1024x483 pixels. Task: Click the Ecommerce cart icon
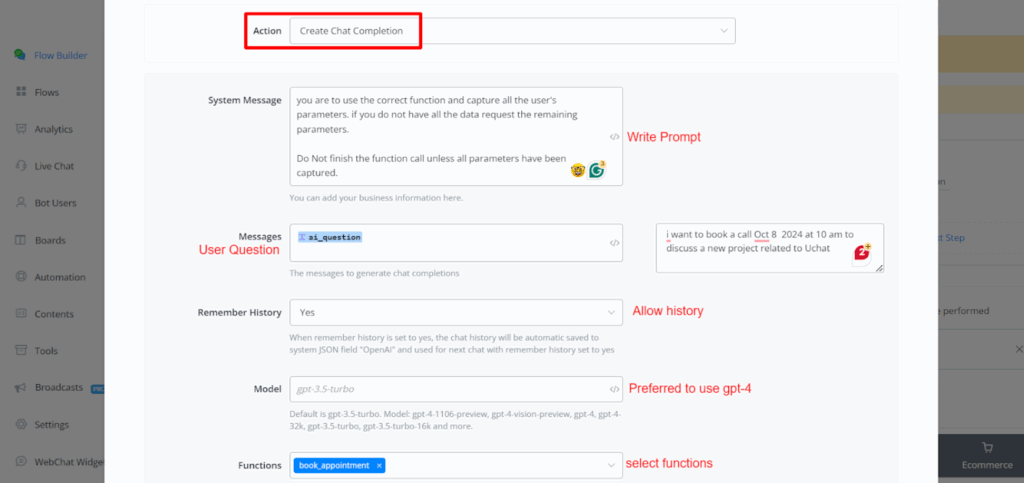[987, 448]
